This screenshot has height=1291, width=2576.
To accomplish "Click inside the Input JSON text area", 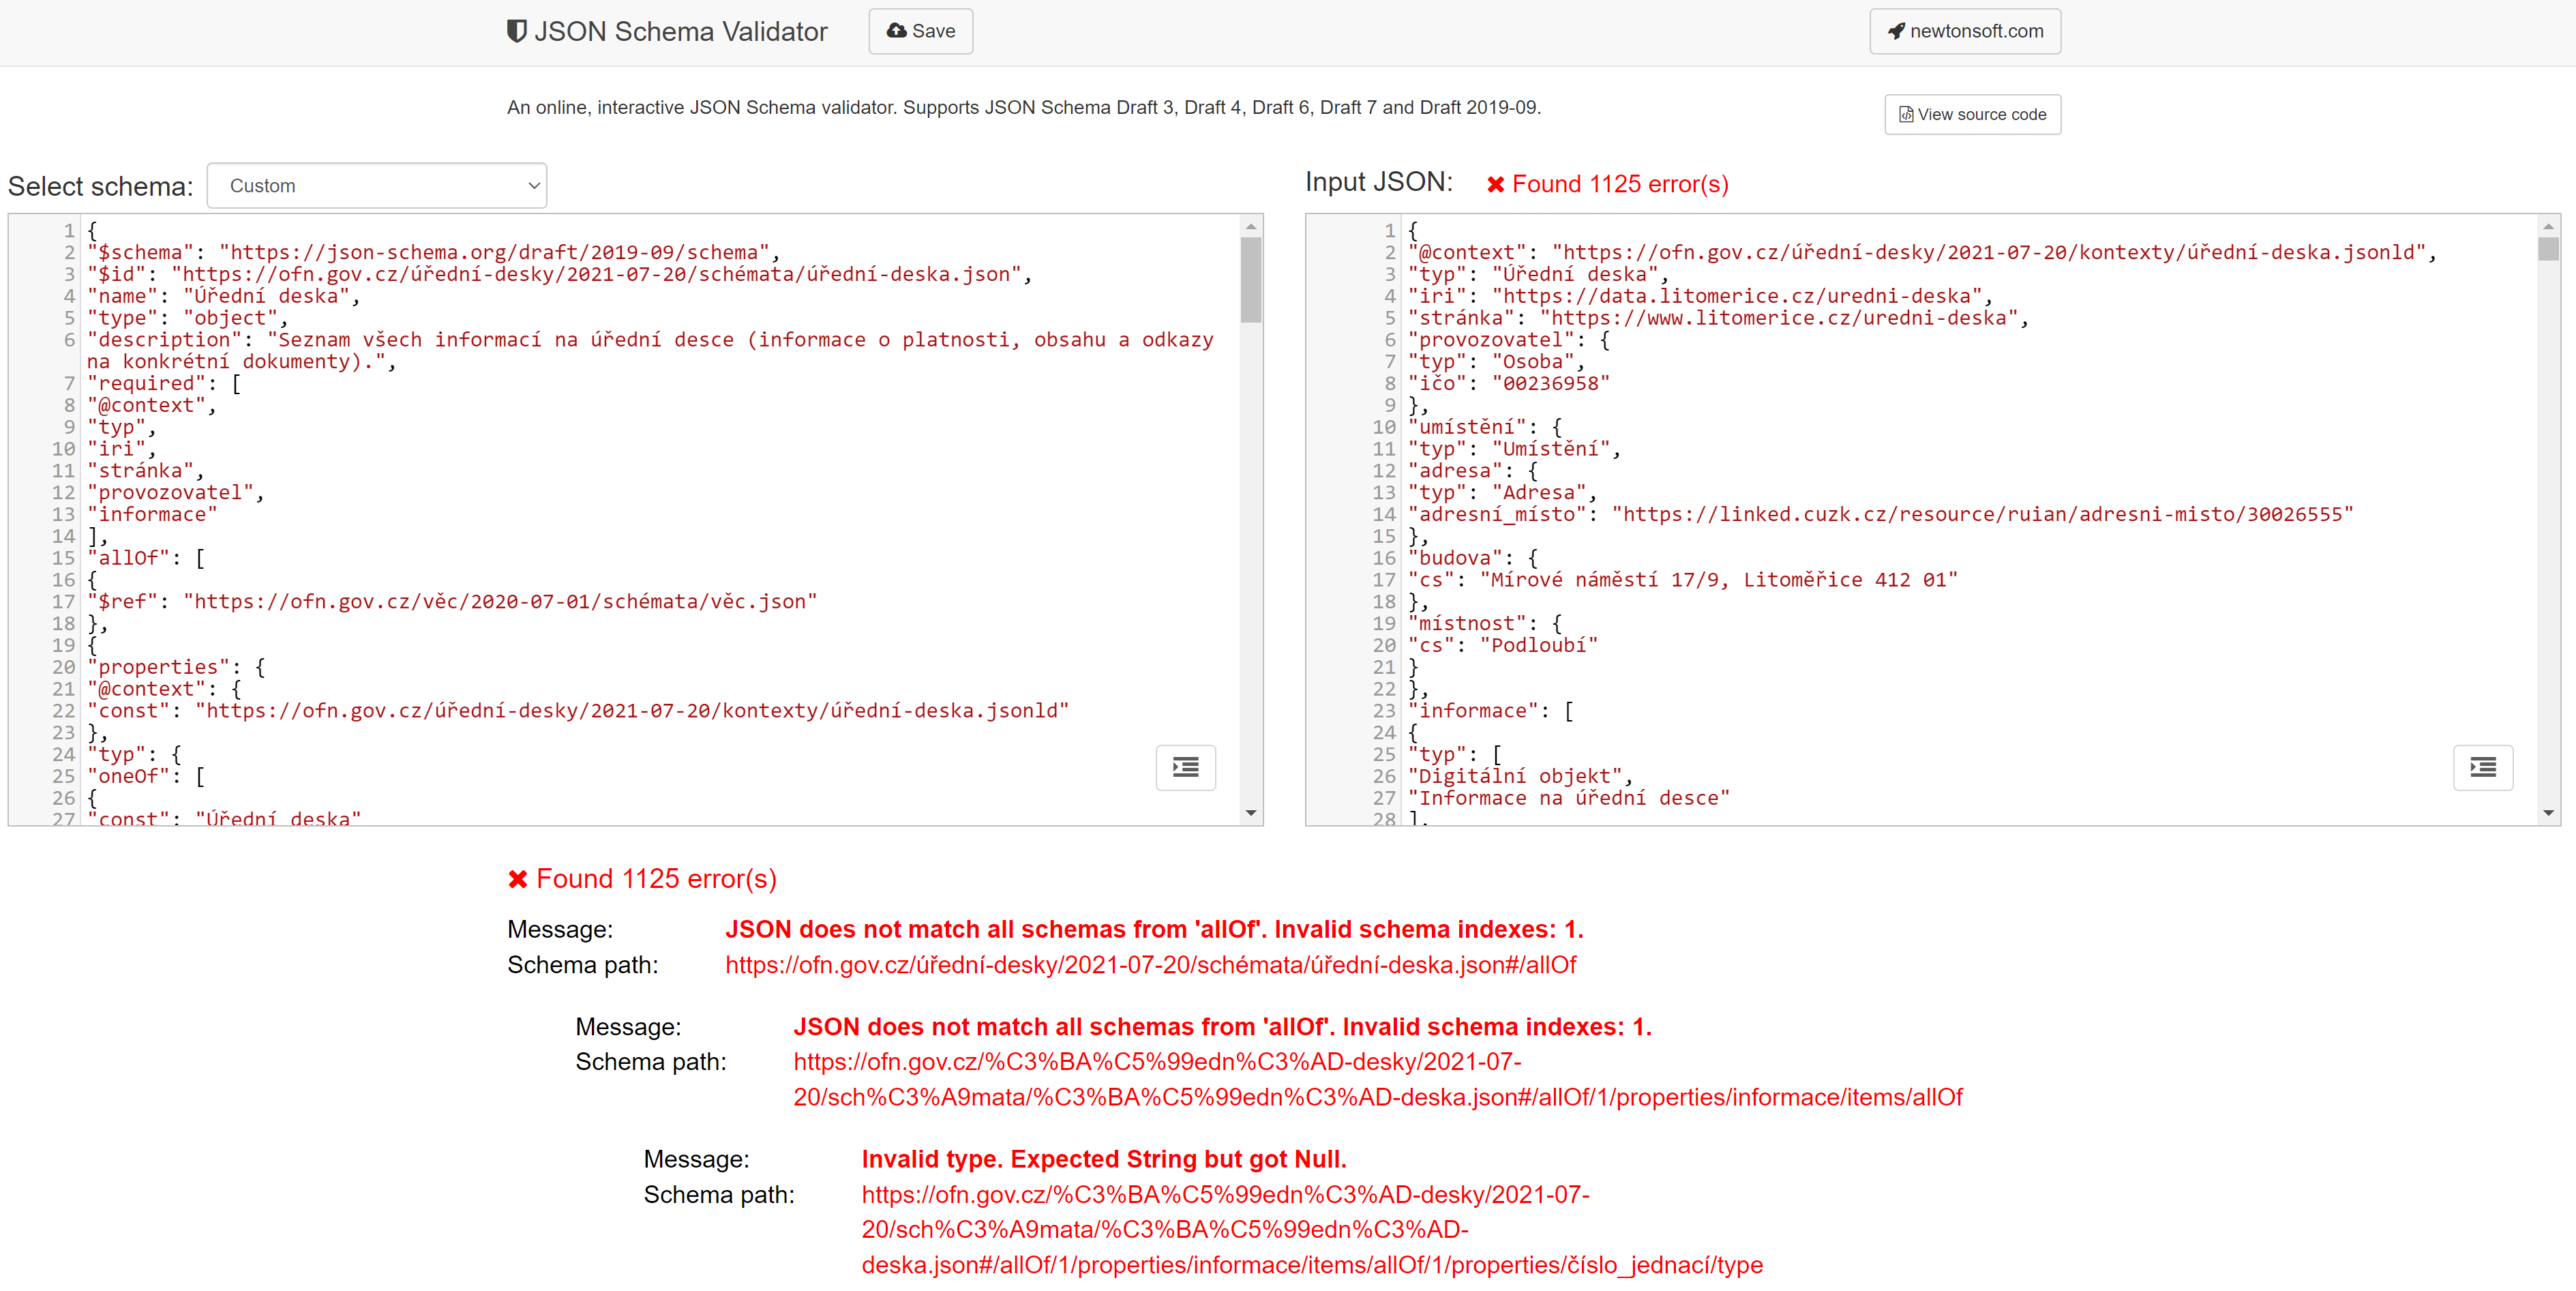I will point(1900,500).
